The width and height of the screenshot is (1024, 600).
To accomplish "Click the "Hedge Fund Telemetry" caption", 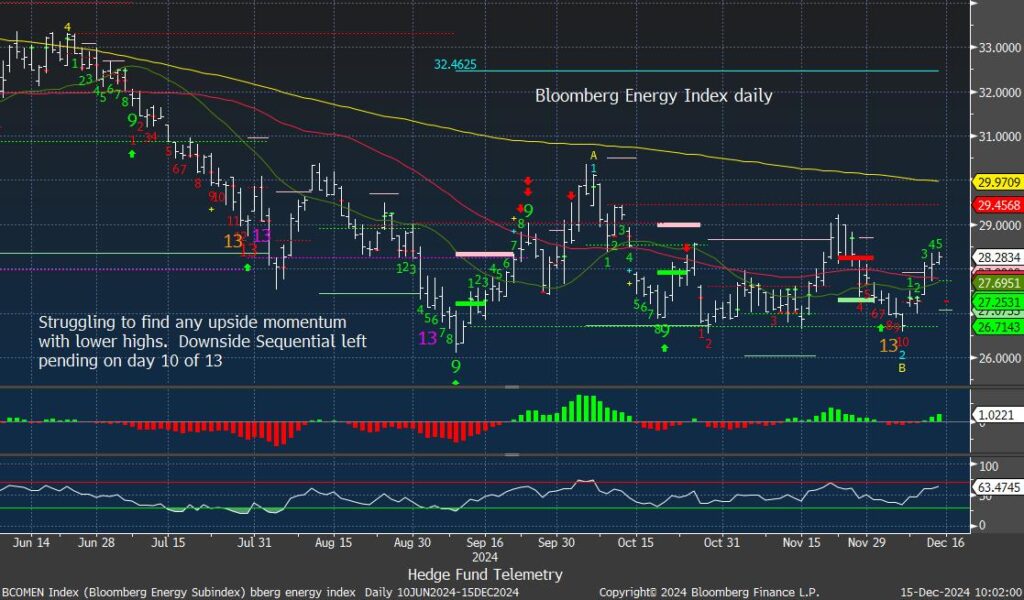I will [x=485, y=575].
